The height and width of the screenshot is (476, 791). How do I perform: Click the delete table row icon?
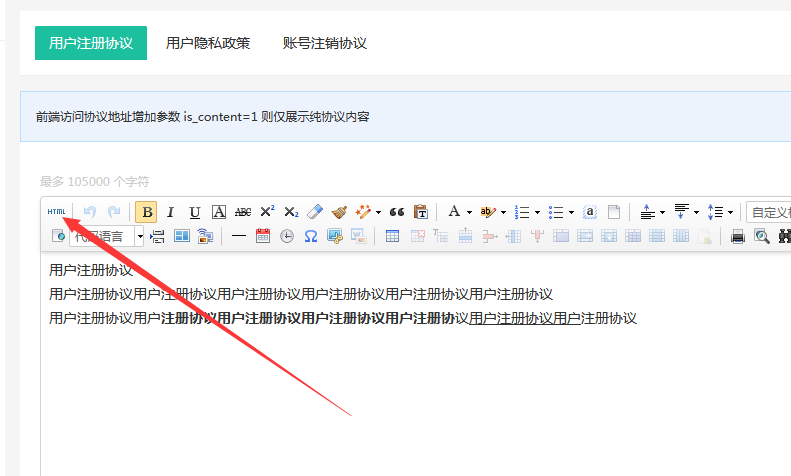click(x=489, y=236)
